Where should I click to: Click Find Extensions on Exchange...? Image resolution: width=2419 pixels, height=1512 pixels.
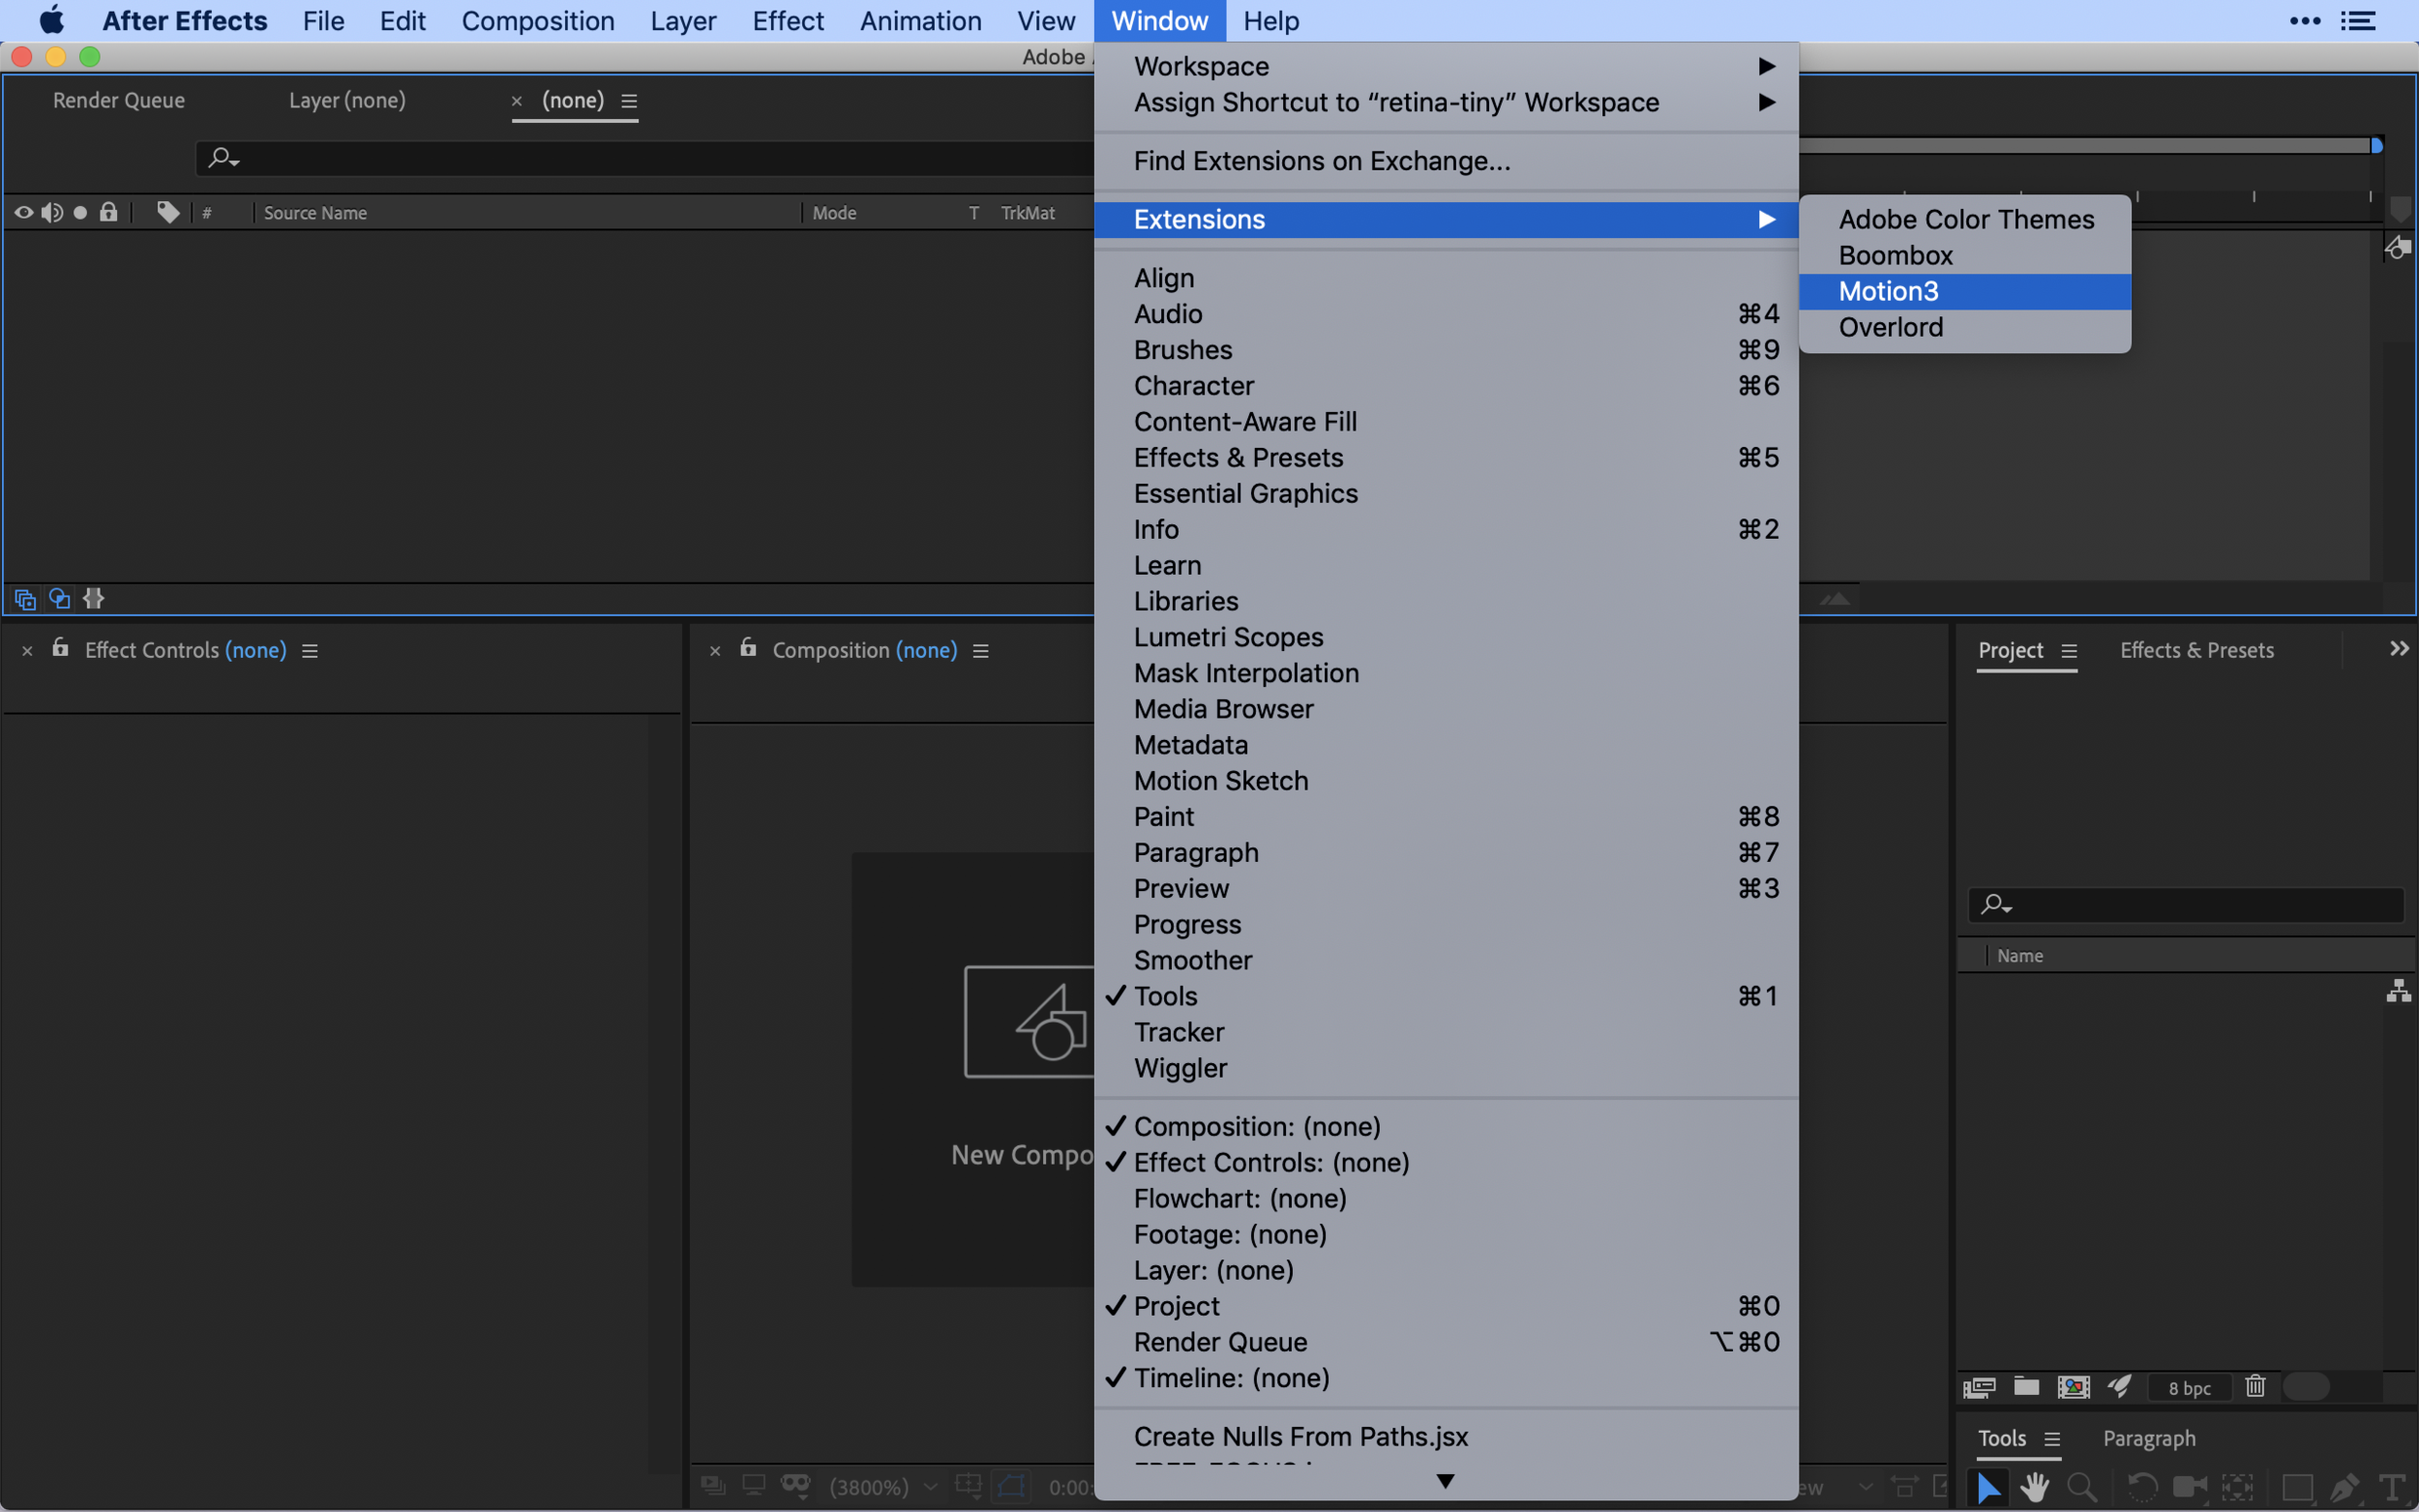click(x=1445, y=161)
